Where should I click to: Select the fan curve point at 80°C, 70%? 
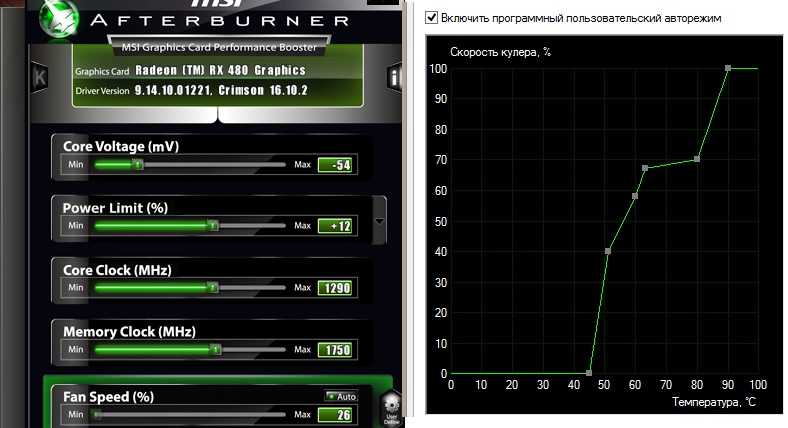pyautogui.click(x=697, y=159)
